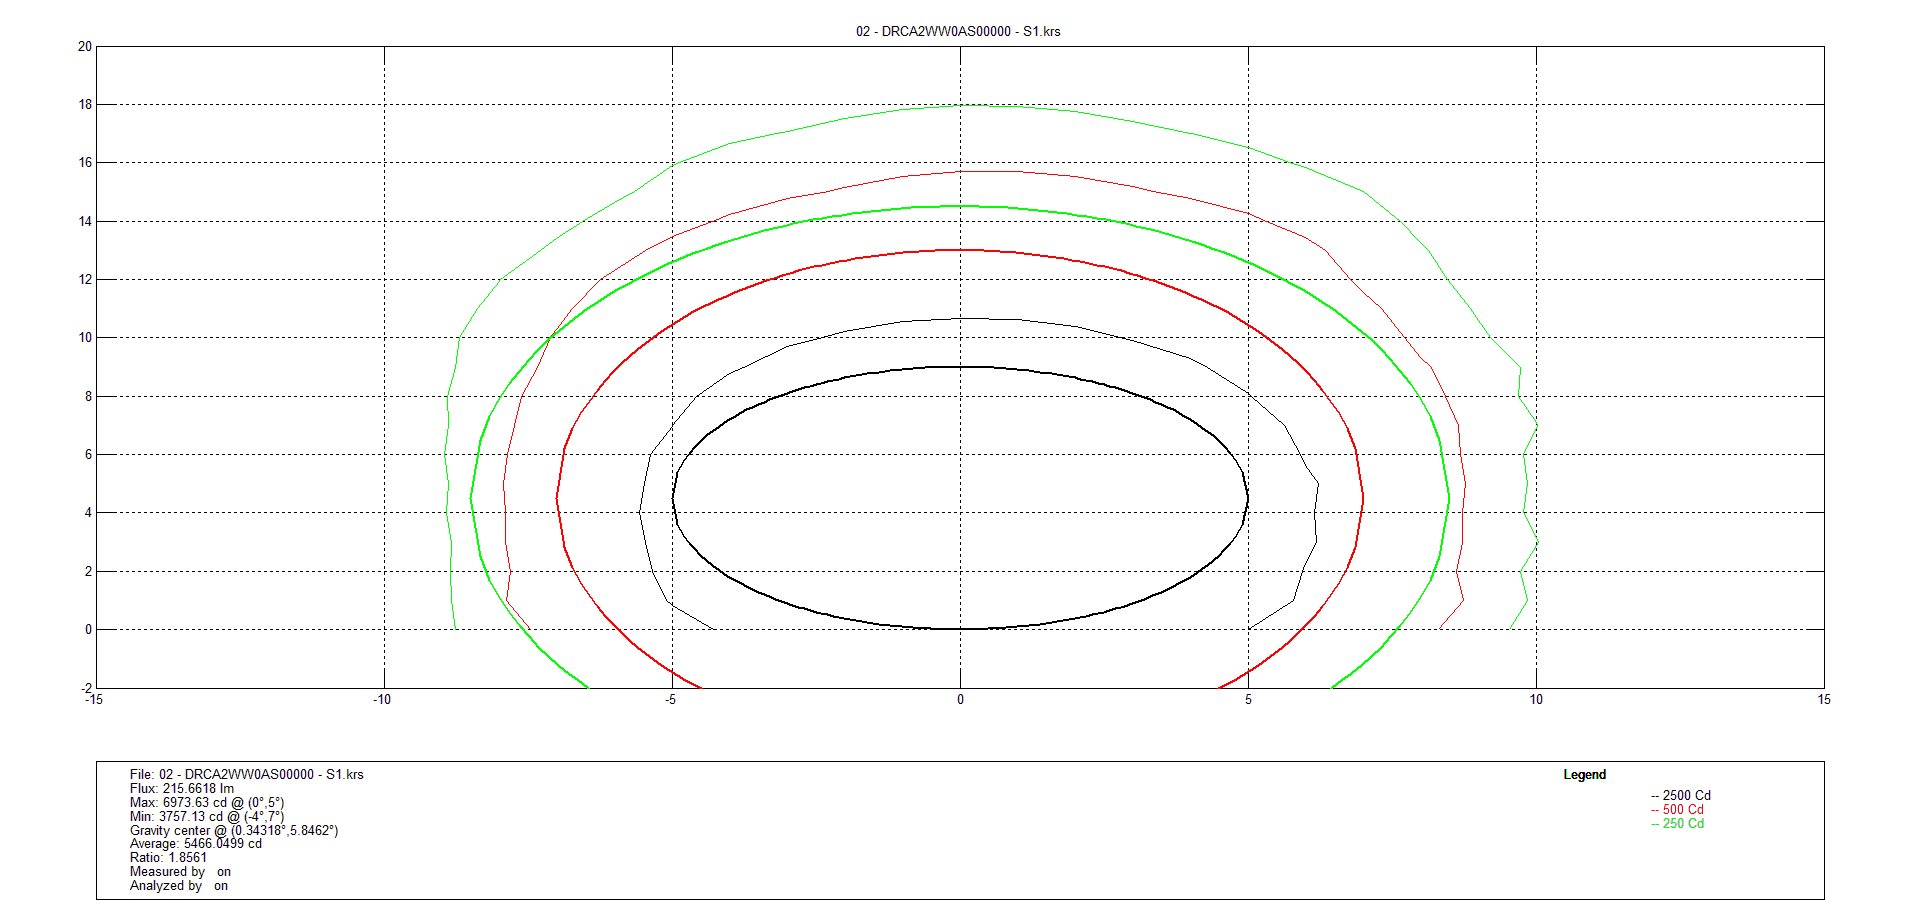Click the File name line in info panel
This screenshot has height=917, width=1920.
(x=246, y=775)
